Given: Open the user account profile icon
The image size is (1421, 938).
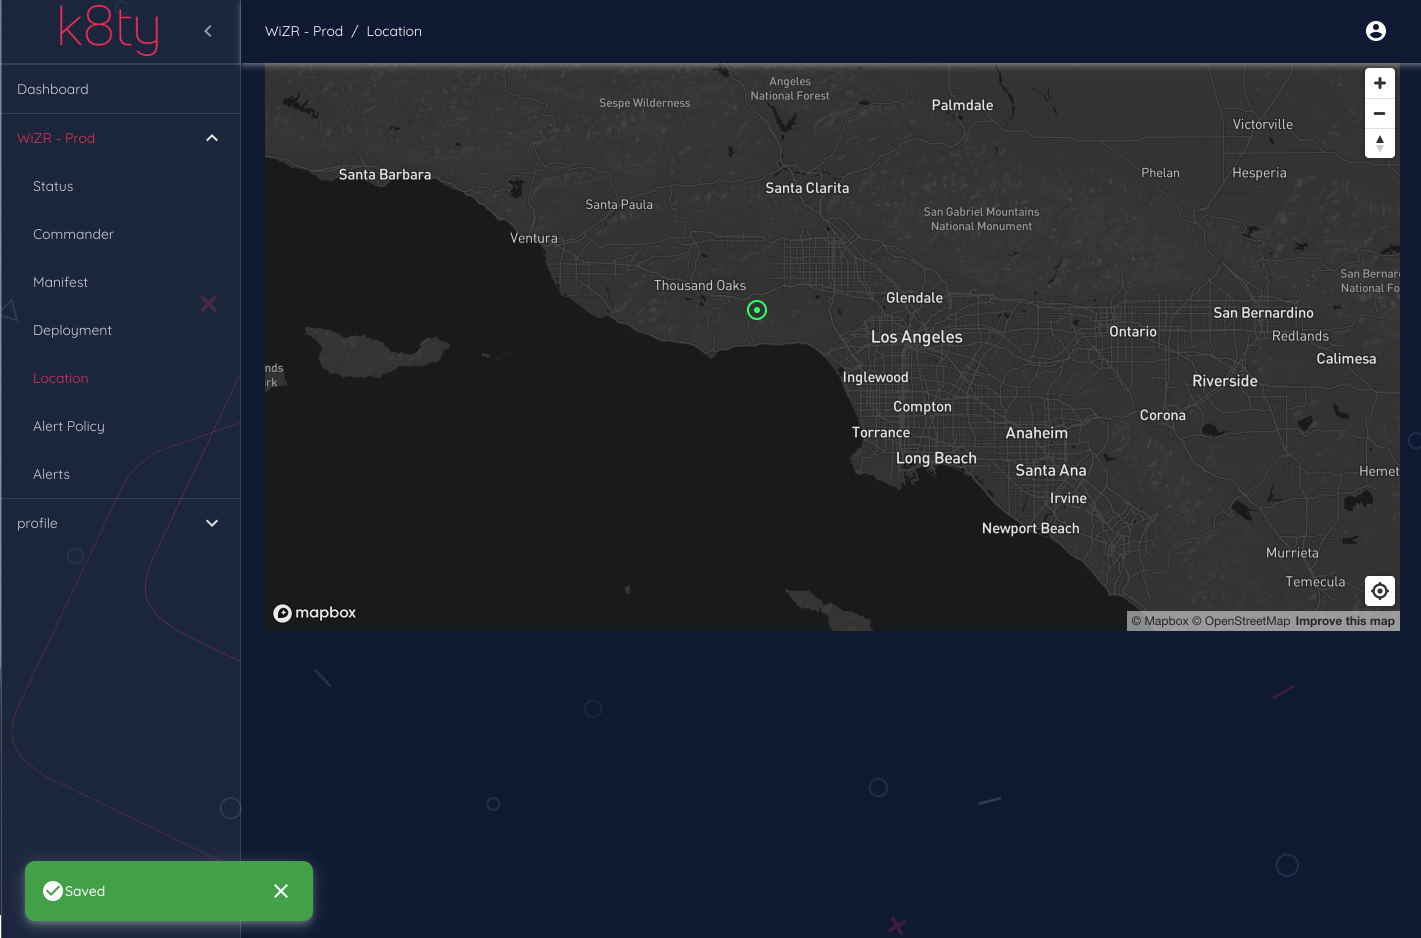Looking at the screenshot, I should [1376, 31].
